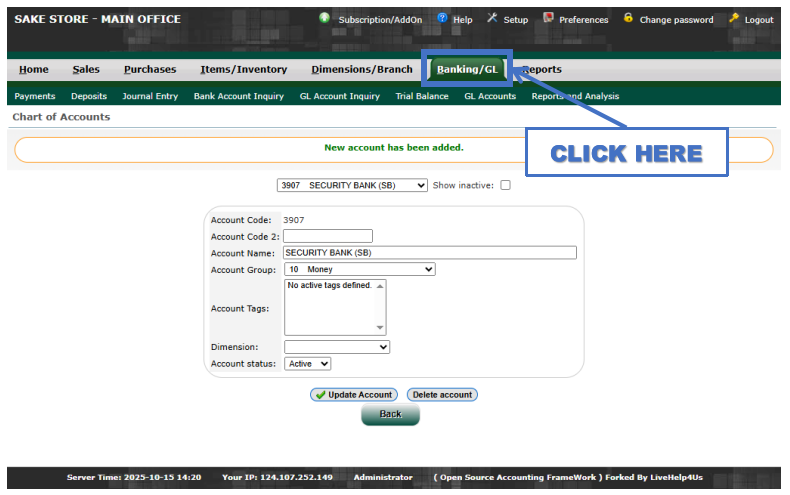The image size is (790, 495).
Task: Open the Trial Balance link
Action: click(x=422, y=96)
